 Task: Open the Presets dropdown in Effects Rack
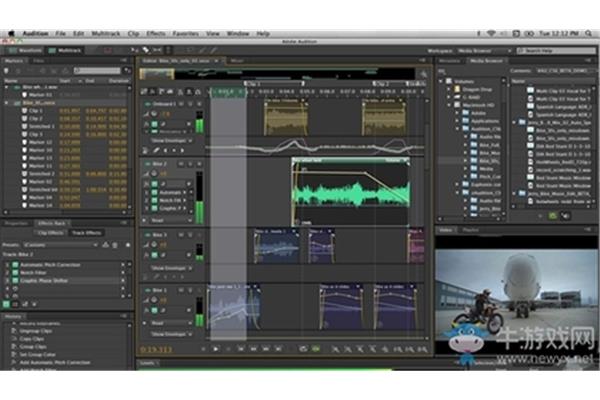pos(60,245)
